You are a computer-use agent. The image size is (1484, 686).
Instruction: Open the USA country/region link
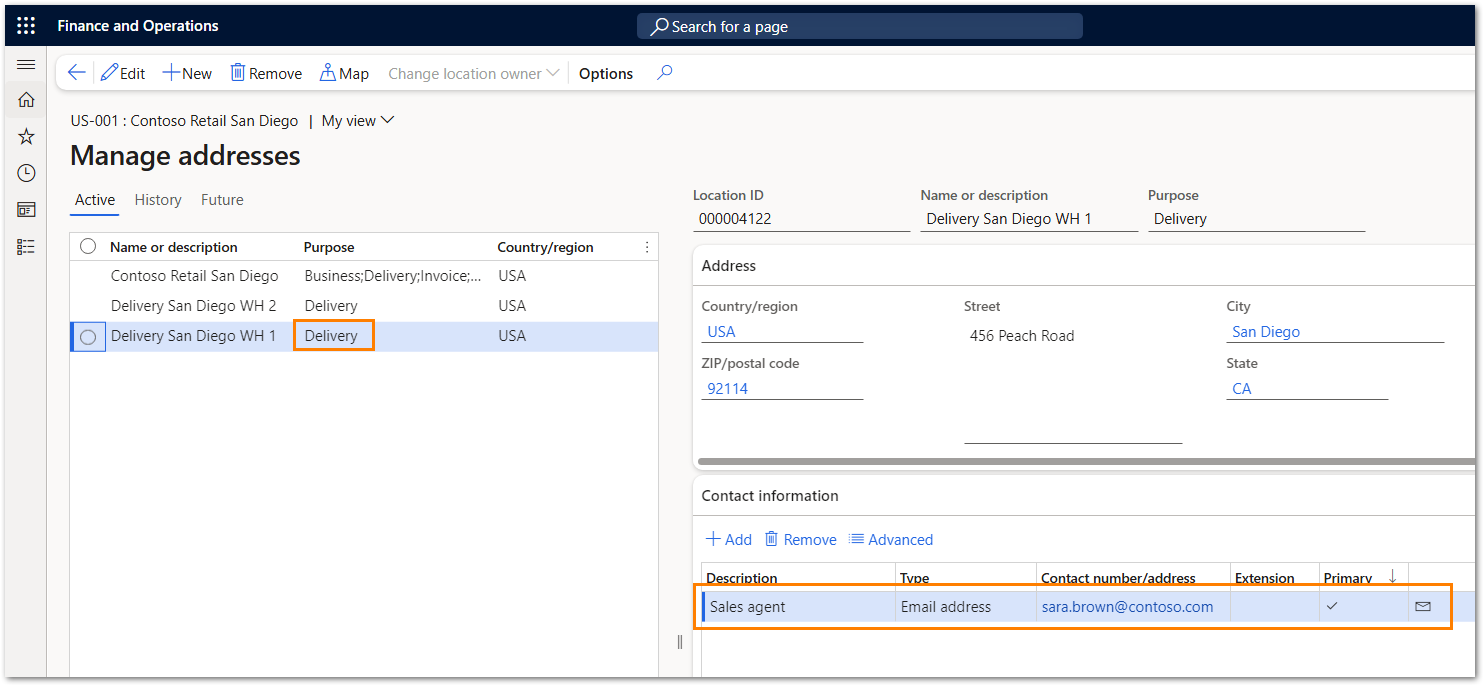click(x=721, y=332)
